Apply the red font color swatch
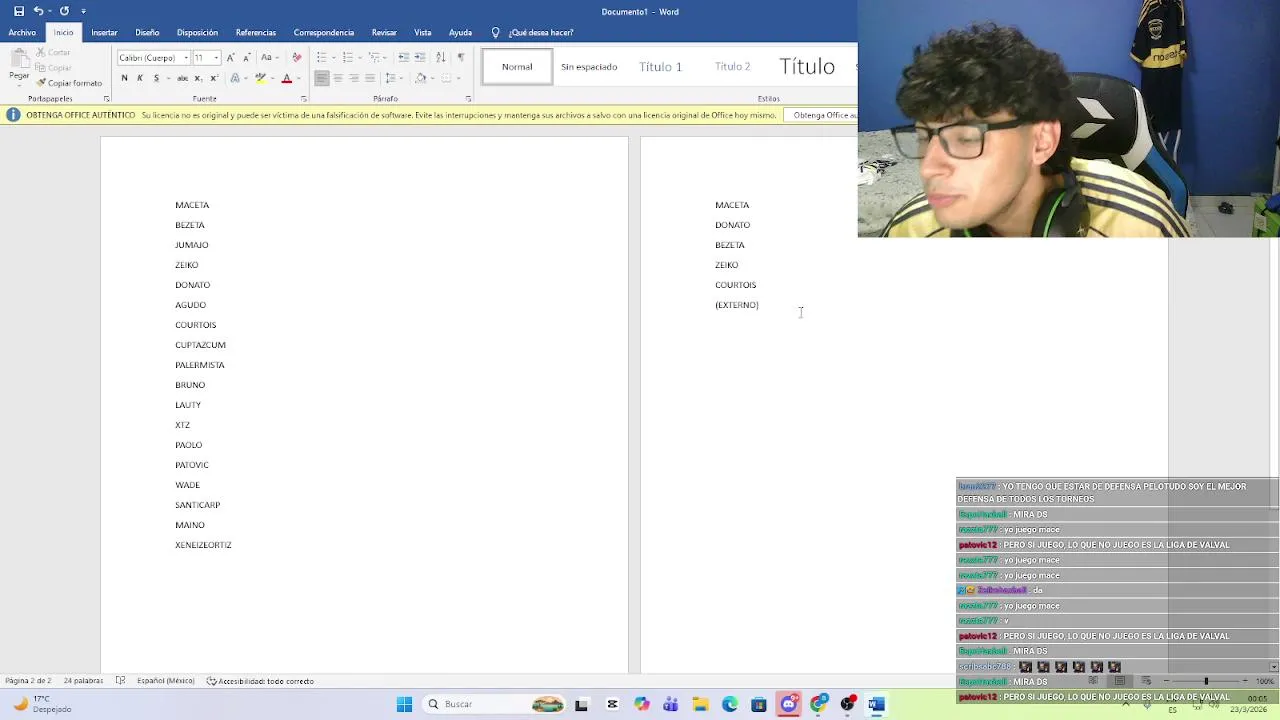1280x720 pixels. tap(286, 78)
